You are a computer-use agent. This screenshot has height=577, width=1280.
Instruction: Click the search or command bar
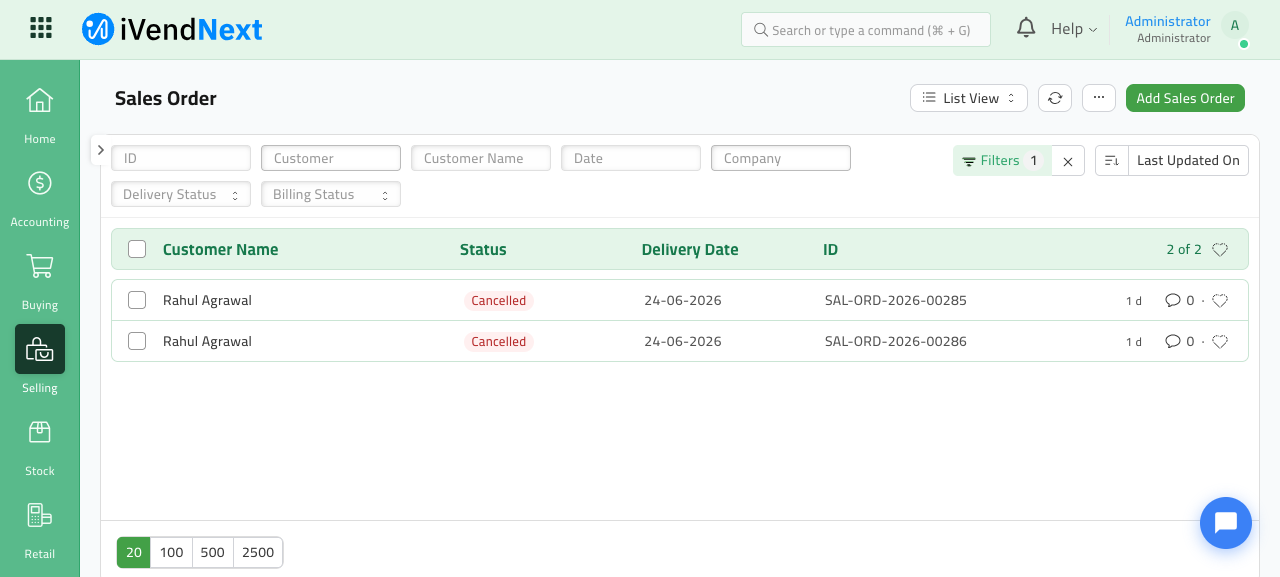[x=866, y=30]
